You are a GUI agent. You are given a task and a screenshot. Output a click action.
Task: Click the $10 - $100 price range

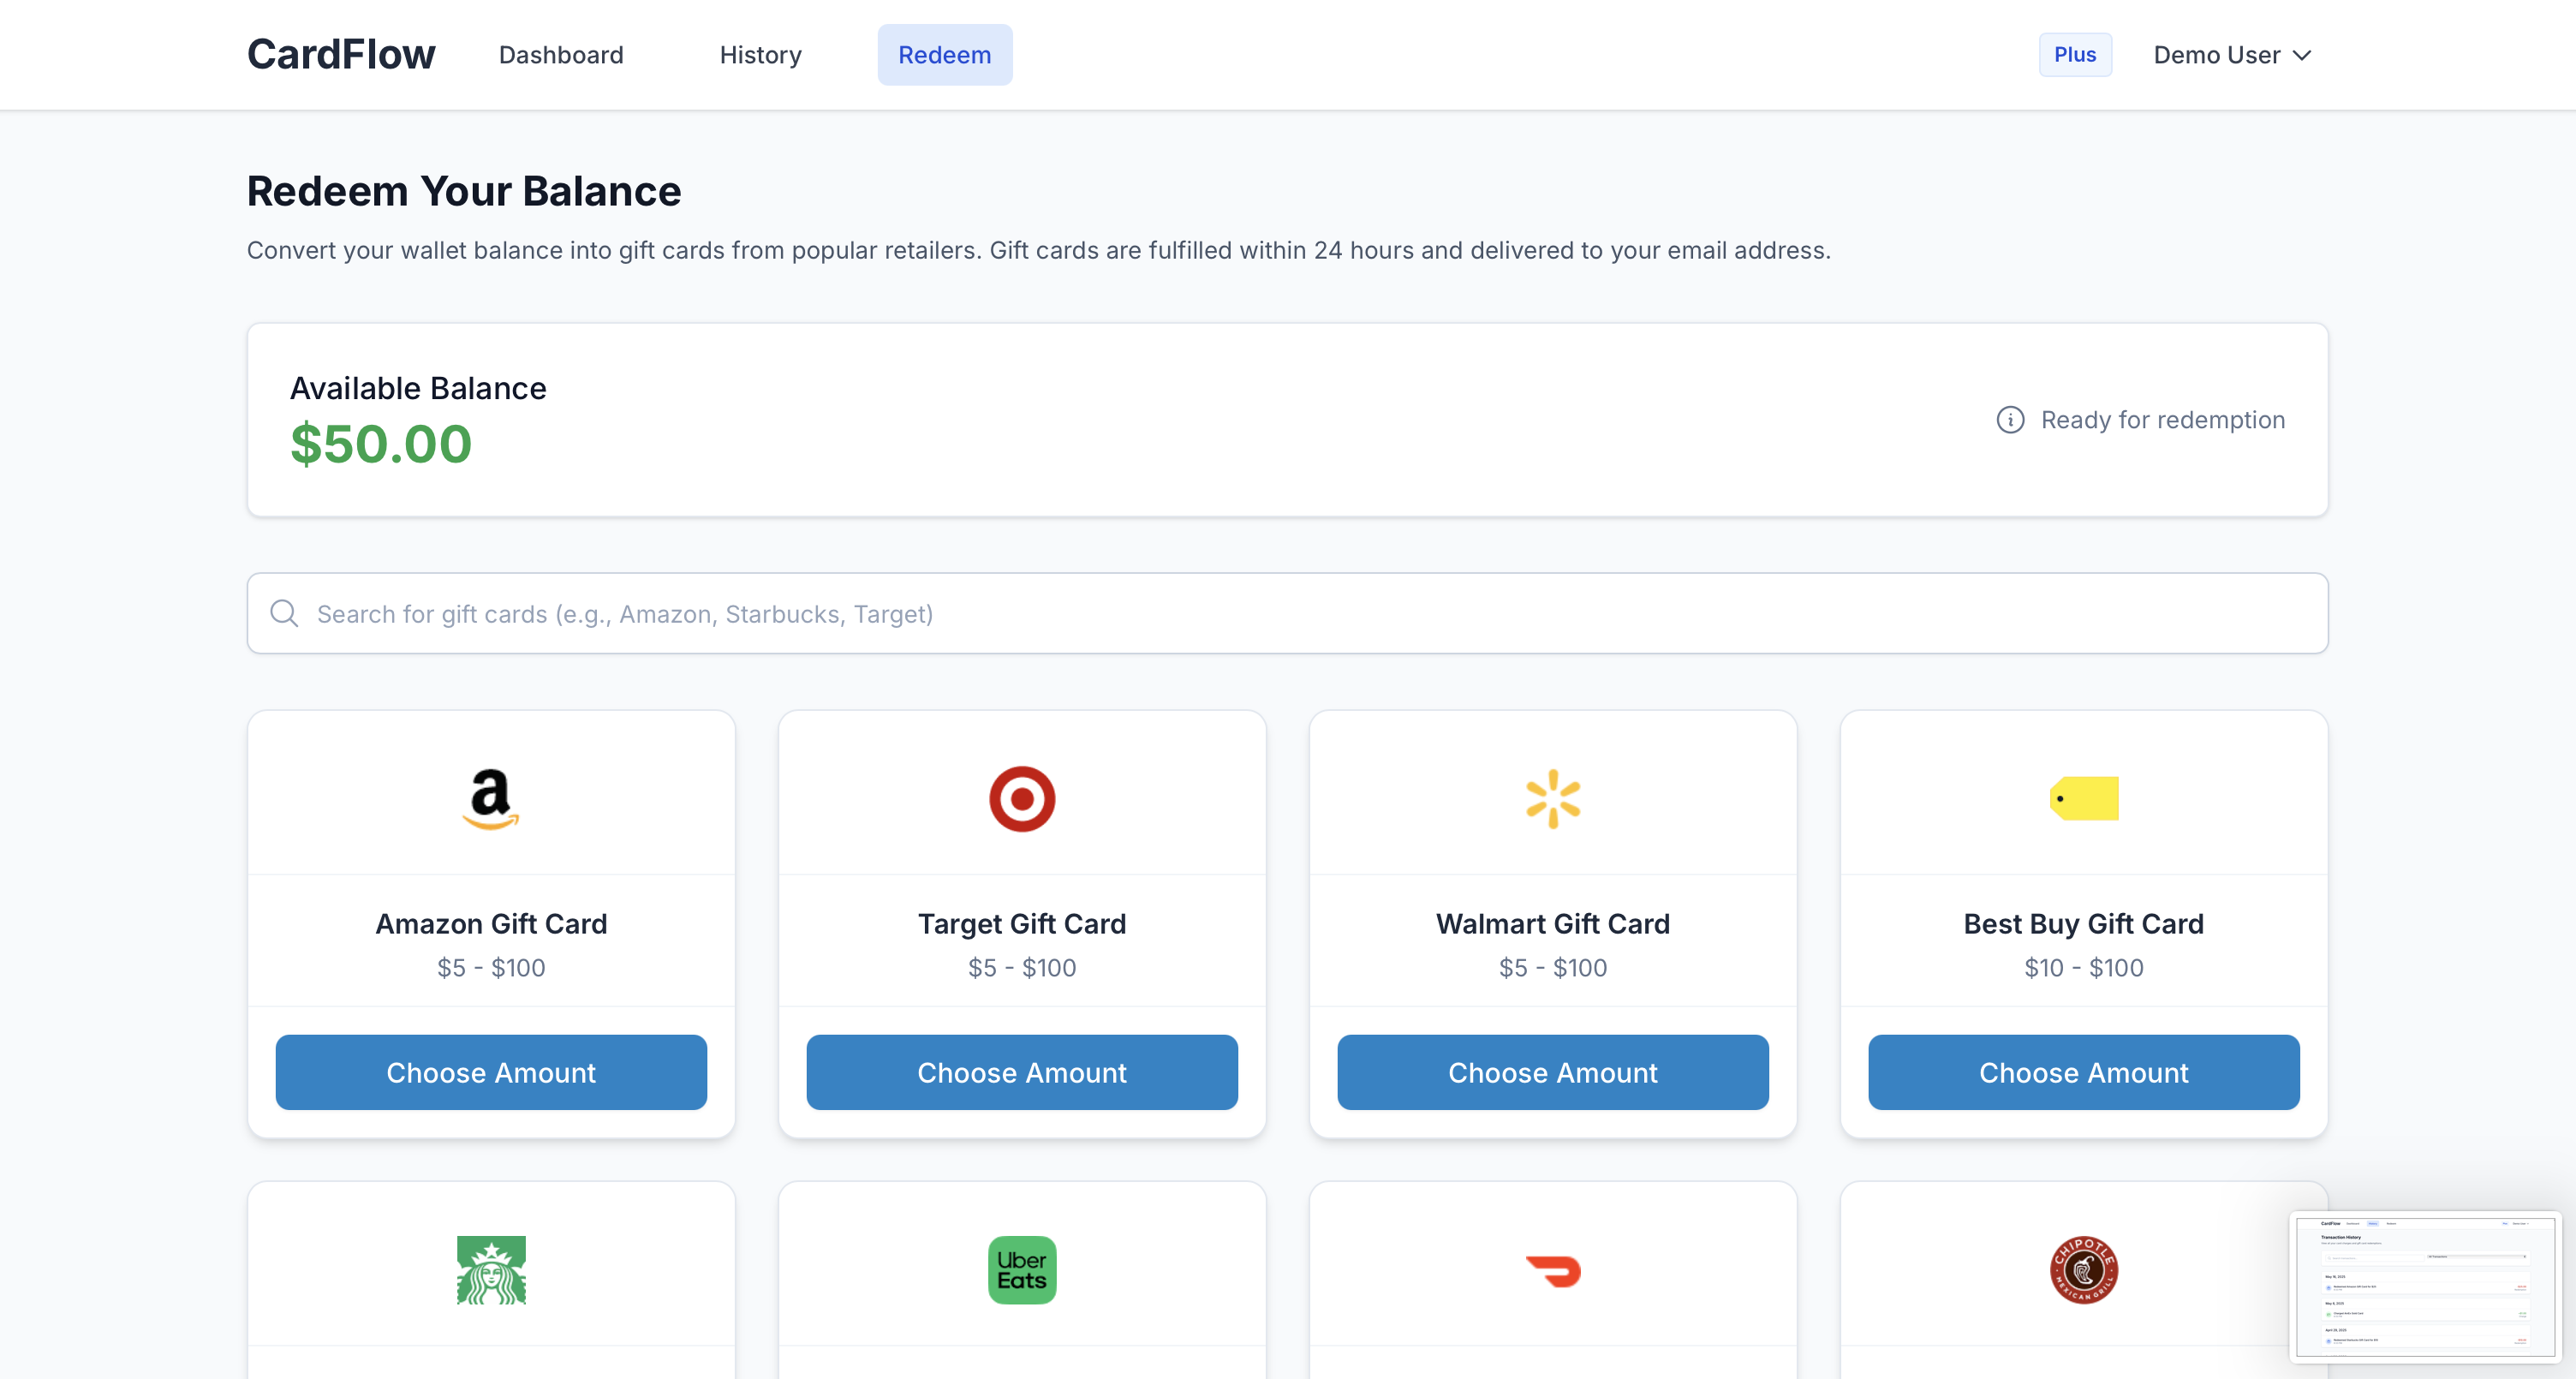(x=2084, y=967)
